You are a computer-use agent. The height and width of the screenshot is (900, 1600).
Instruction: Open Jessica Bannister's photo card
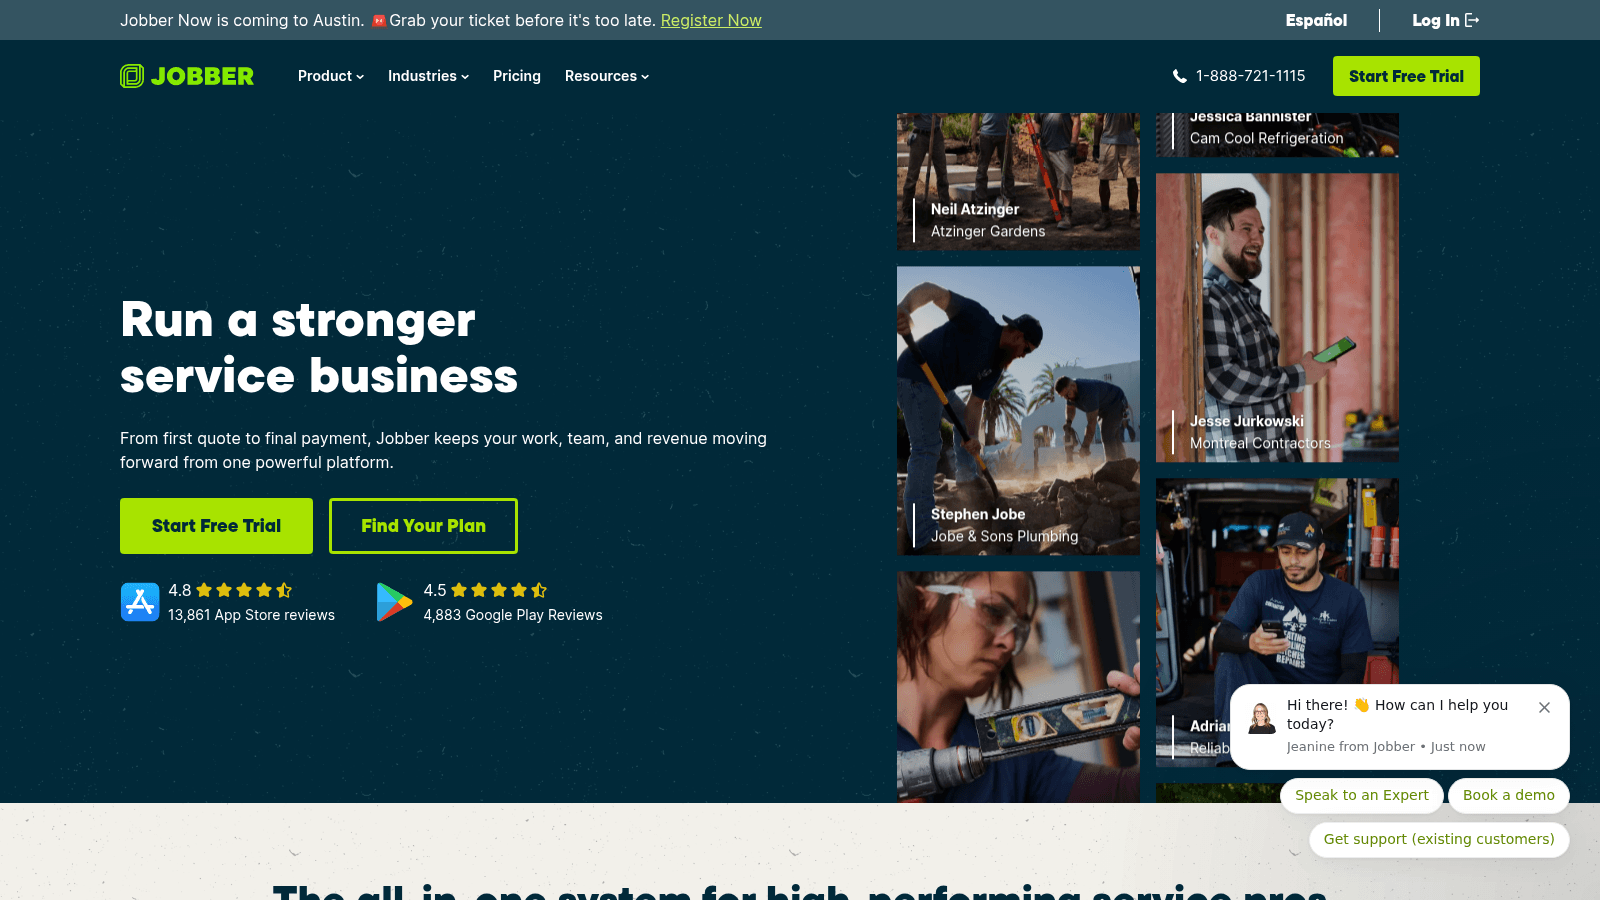1277,135
